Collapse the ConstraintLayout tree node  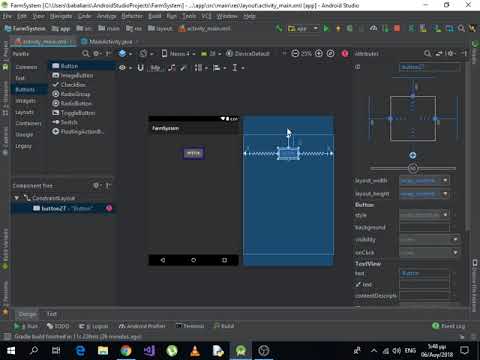(16, 198)
